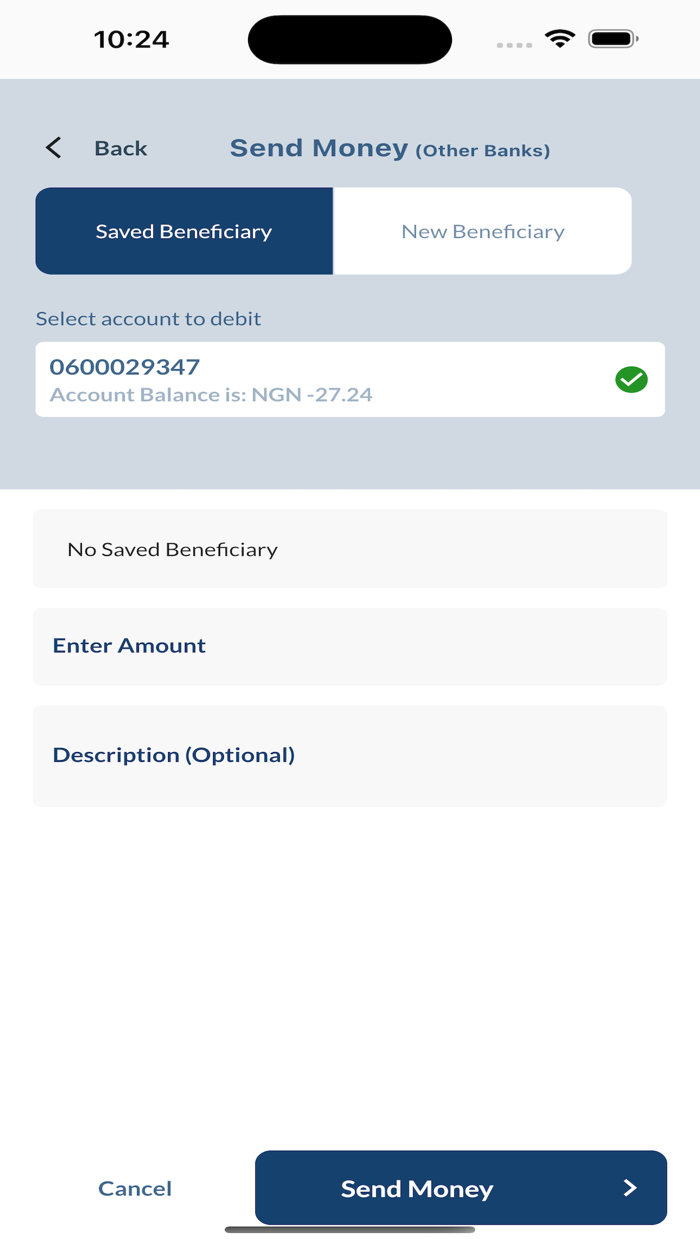Open the New Beneficiary tab
Image resolution: width=700 pixels, height=1244 pixels.
(483, 231)
